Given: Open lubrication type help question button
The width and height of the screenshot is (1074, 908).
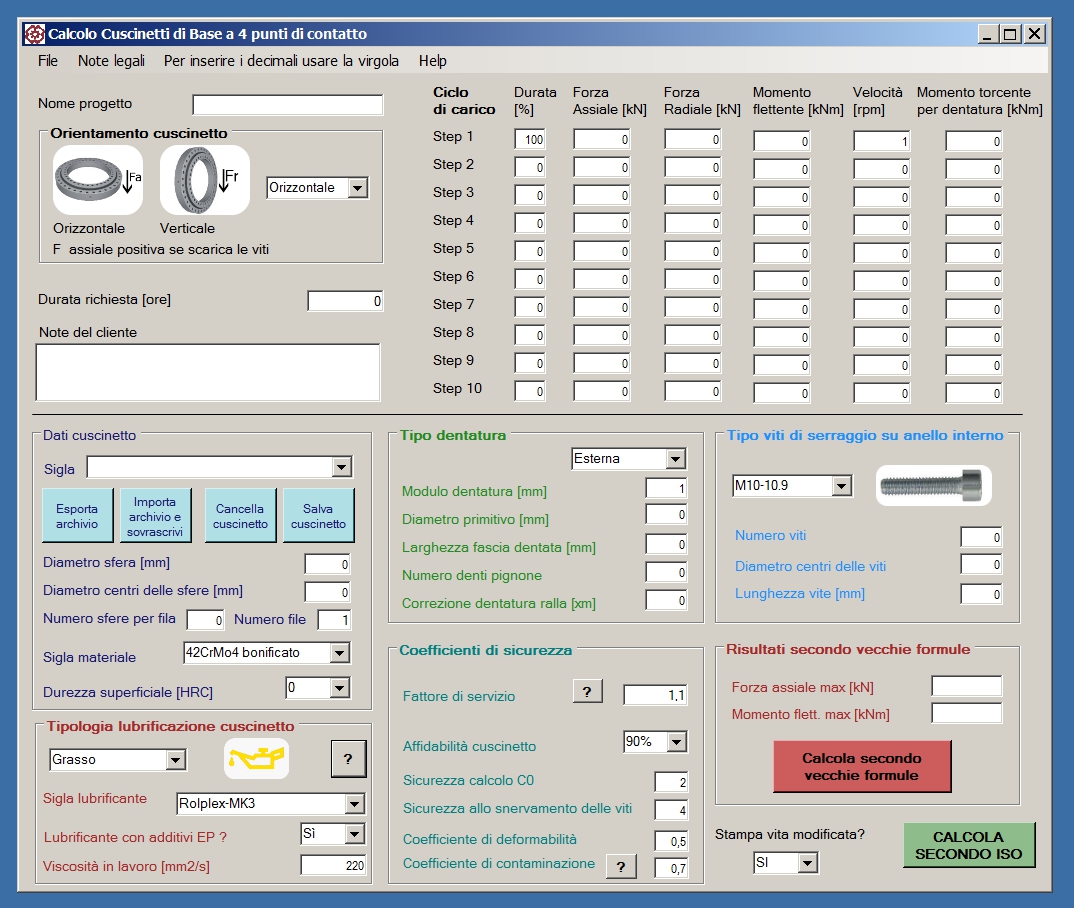Looking at the screenshot, I should click(348, 759).
